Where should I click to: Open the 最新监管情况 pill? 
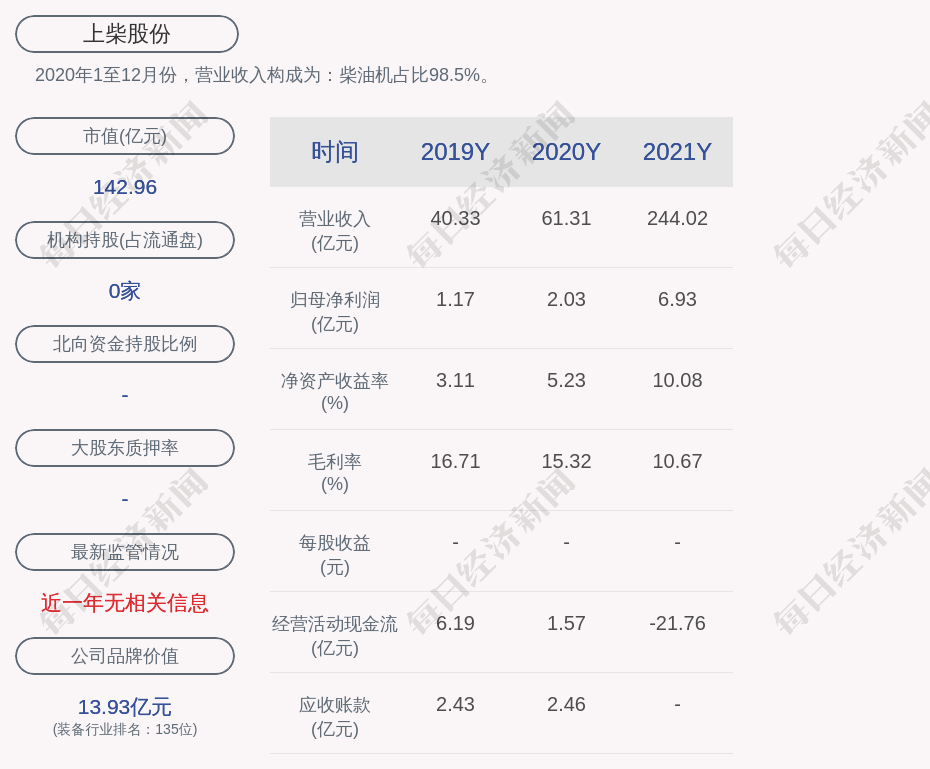(125, 552)
